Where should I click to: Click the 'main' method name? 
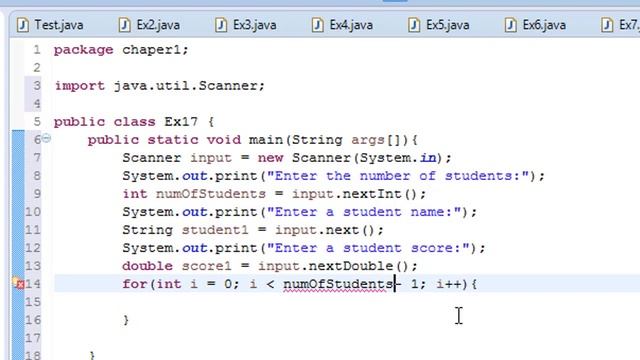coord(266,140)
